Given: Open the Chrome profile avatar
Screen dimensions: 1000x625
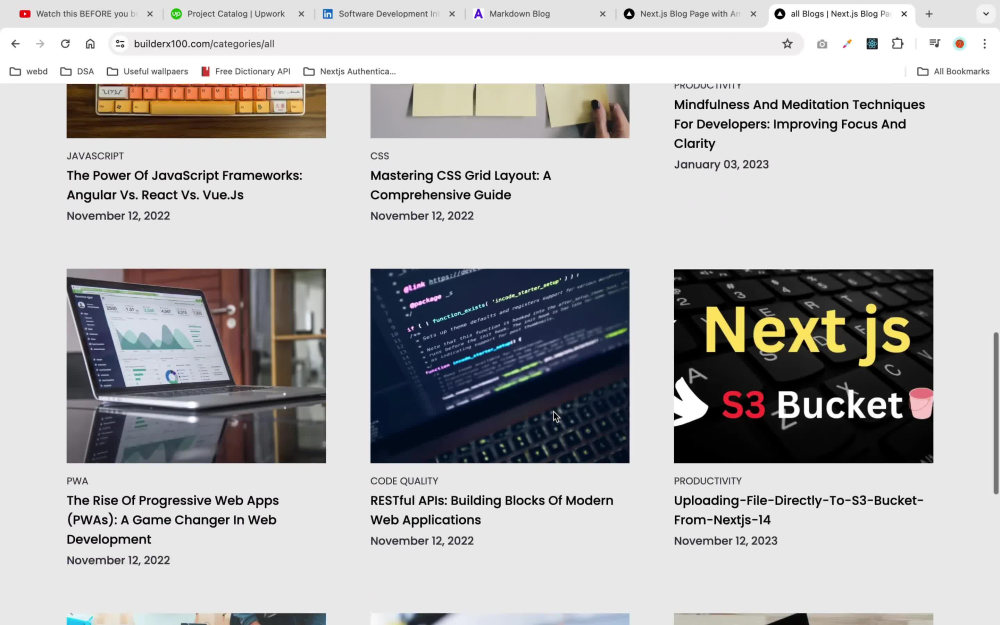Looking at the screenshot, I should pos(959,43).
